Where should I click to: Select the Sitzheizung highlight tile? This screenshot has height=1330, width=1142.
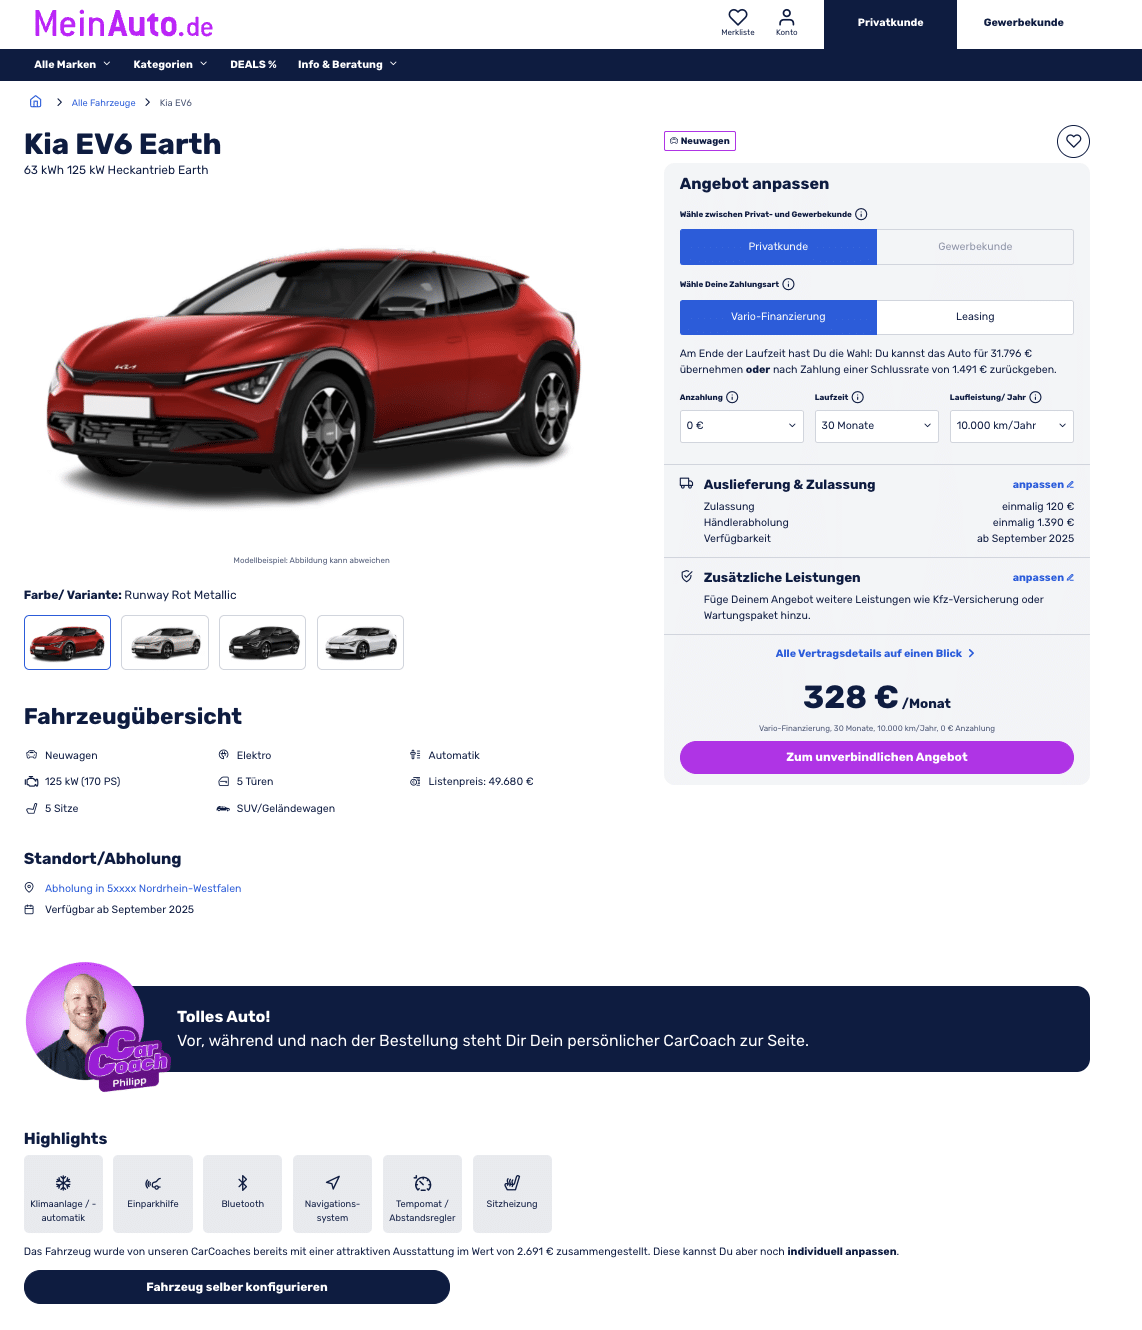pyautogui.click(x=512, y=1194)
